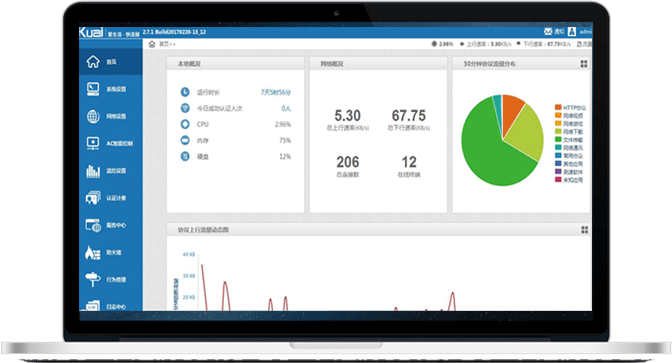Click the 30 KB axis label on chart
The height and width of the screenshot is (363, 672).
189,276
